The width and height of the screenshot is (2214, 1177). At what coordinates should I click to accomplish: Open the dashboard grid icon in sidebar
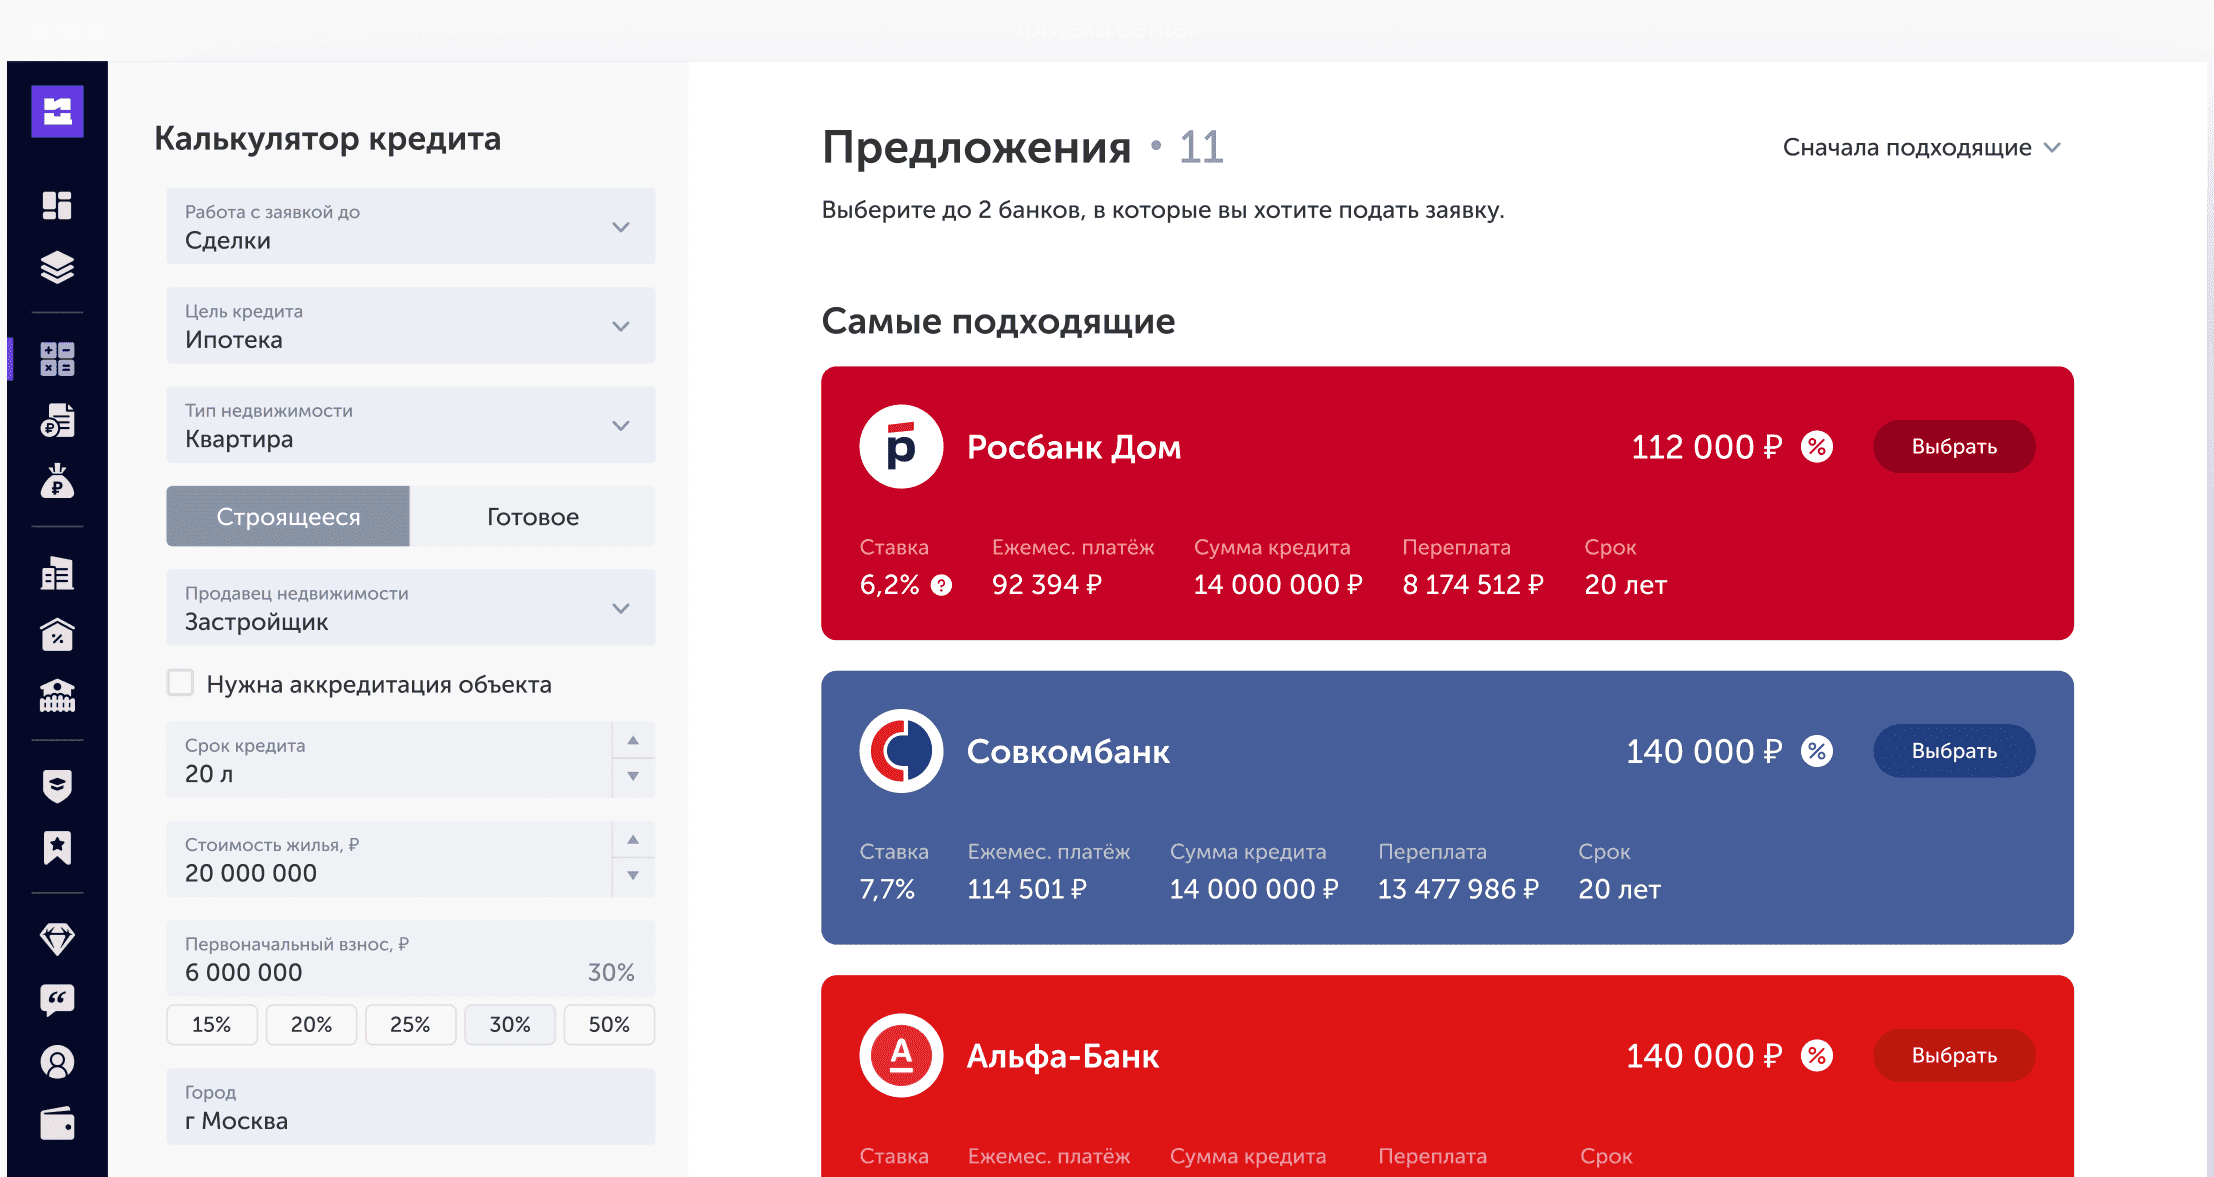coord(57,205)
